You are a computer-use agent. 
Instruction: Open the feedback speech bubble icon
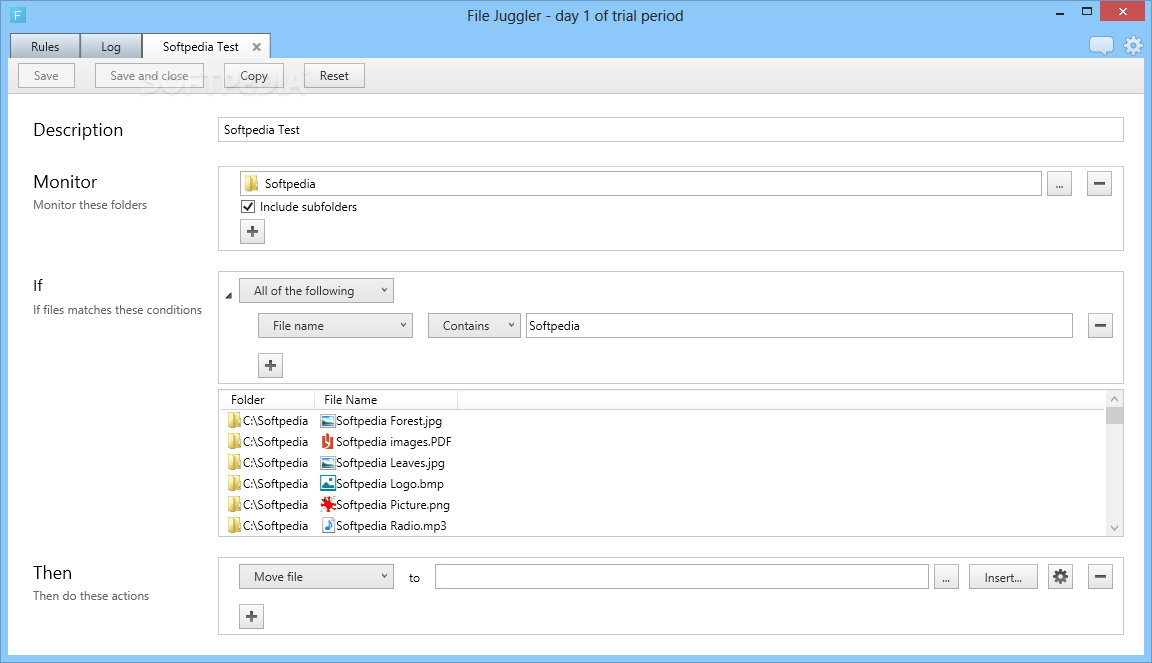coord(1101,46)
